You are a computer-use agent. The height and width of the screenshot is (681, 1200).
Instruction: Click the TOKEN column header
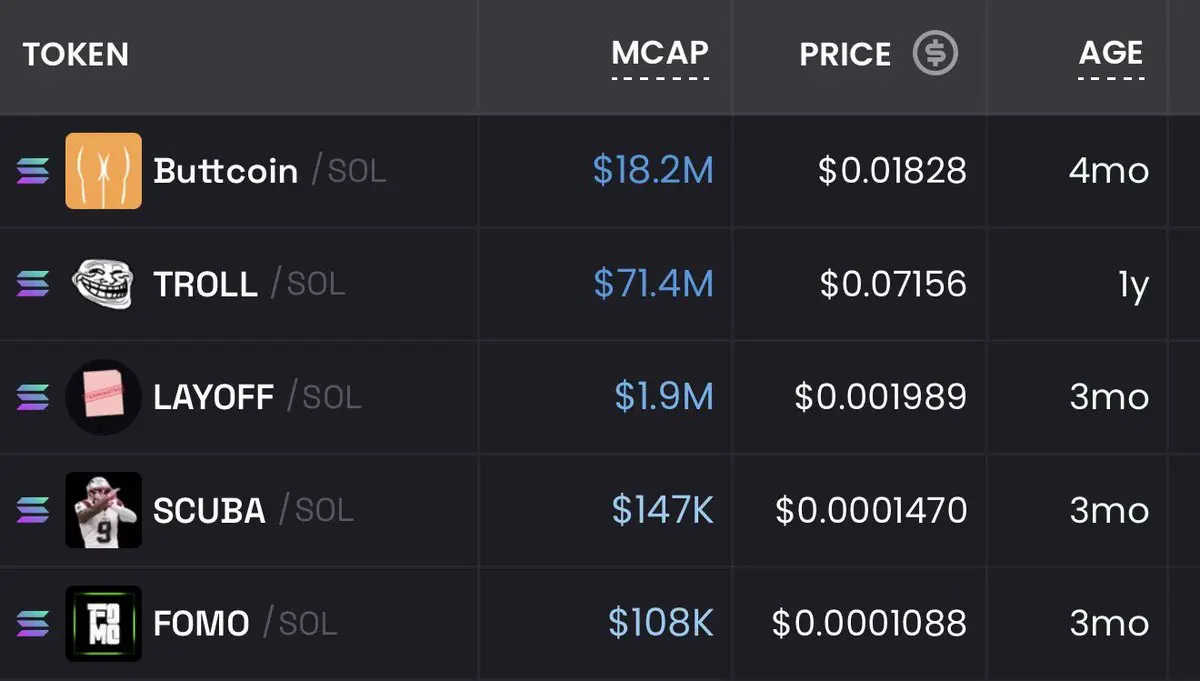(x=76, y=54)
